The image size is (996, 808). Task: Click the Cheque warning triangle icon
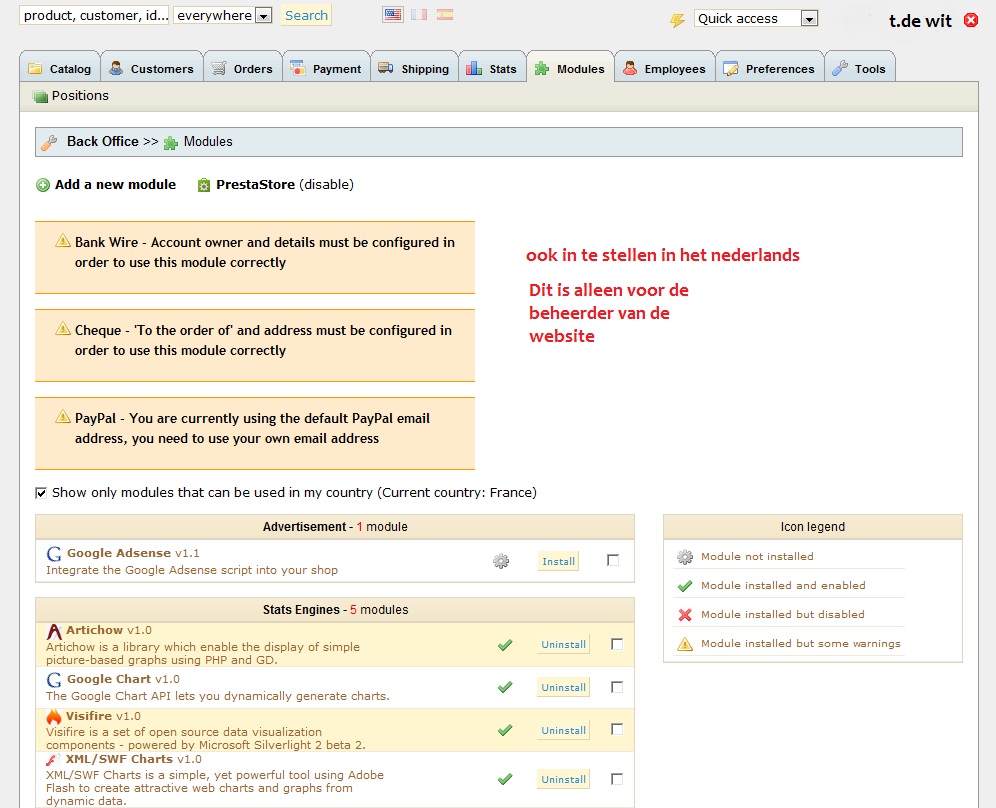point(62,328)
